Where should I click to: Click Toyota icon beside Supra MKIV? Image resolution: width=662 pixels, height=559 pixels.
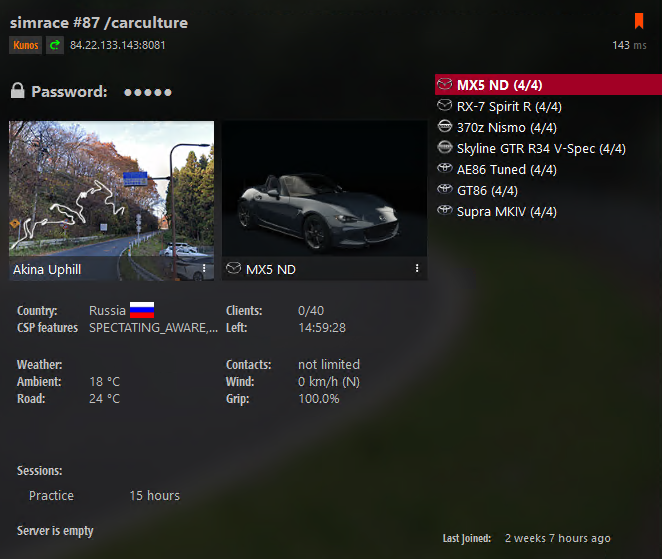[x=445, y=209]
